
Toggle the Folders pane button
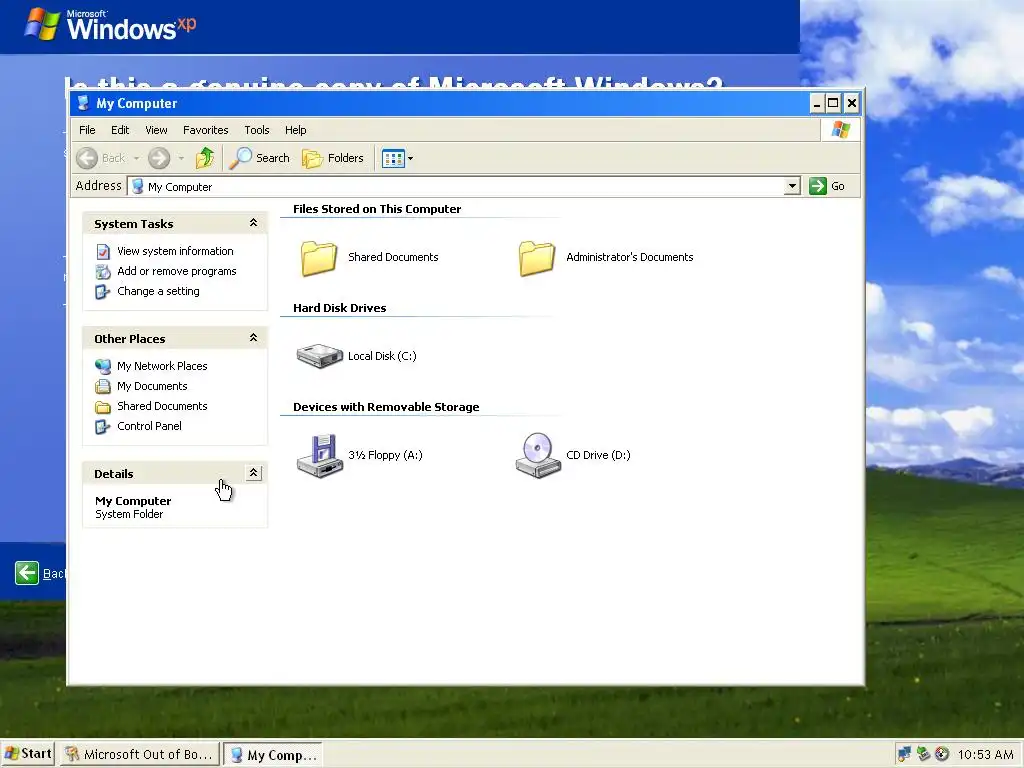tap(332, 158)
